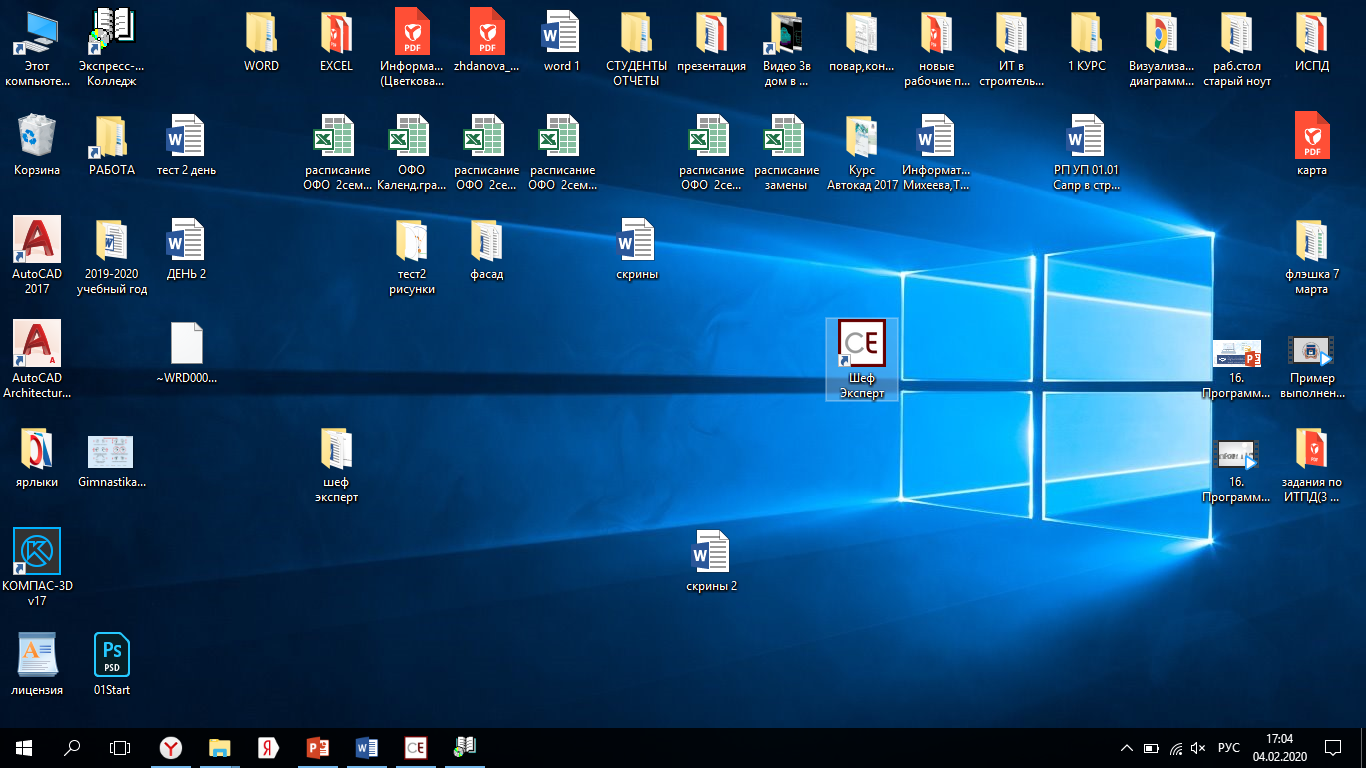Select the Экспресс-Колледж shortcut
The width and height of the screenshot is (1366, 768).
(112, 48)
